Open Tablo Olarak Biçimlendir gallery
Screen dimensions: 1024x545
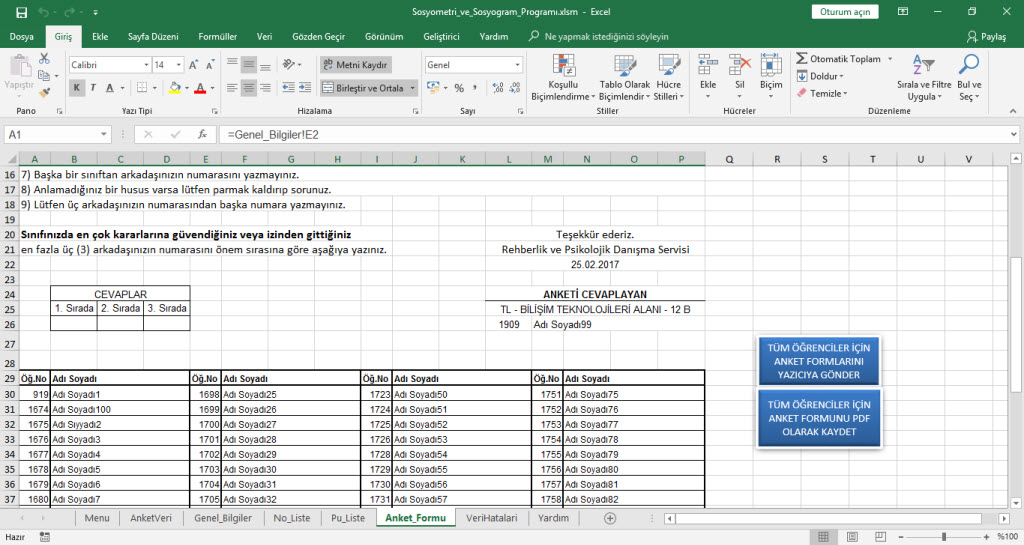(624, 77)
